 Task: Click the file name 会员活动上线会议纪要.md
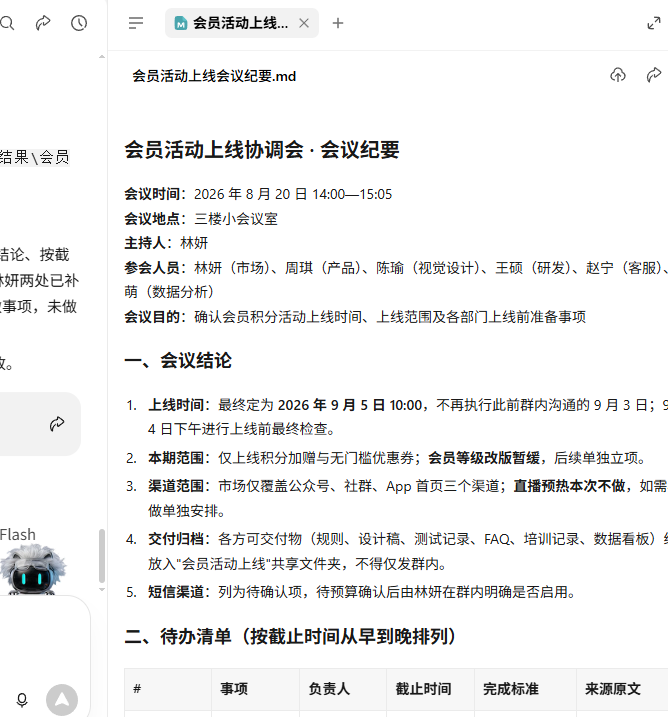click(214, 76)
